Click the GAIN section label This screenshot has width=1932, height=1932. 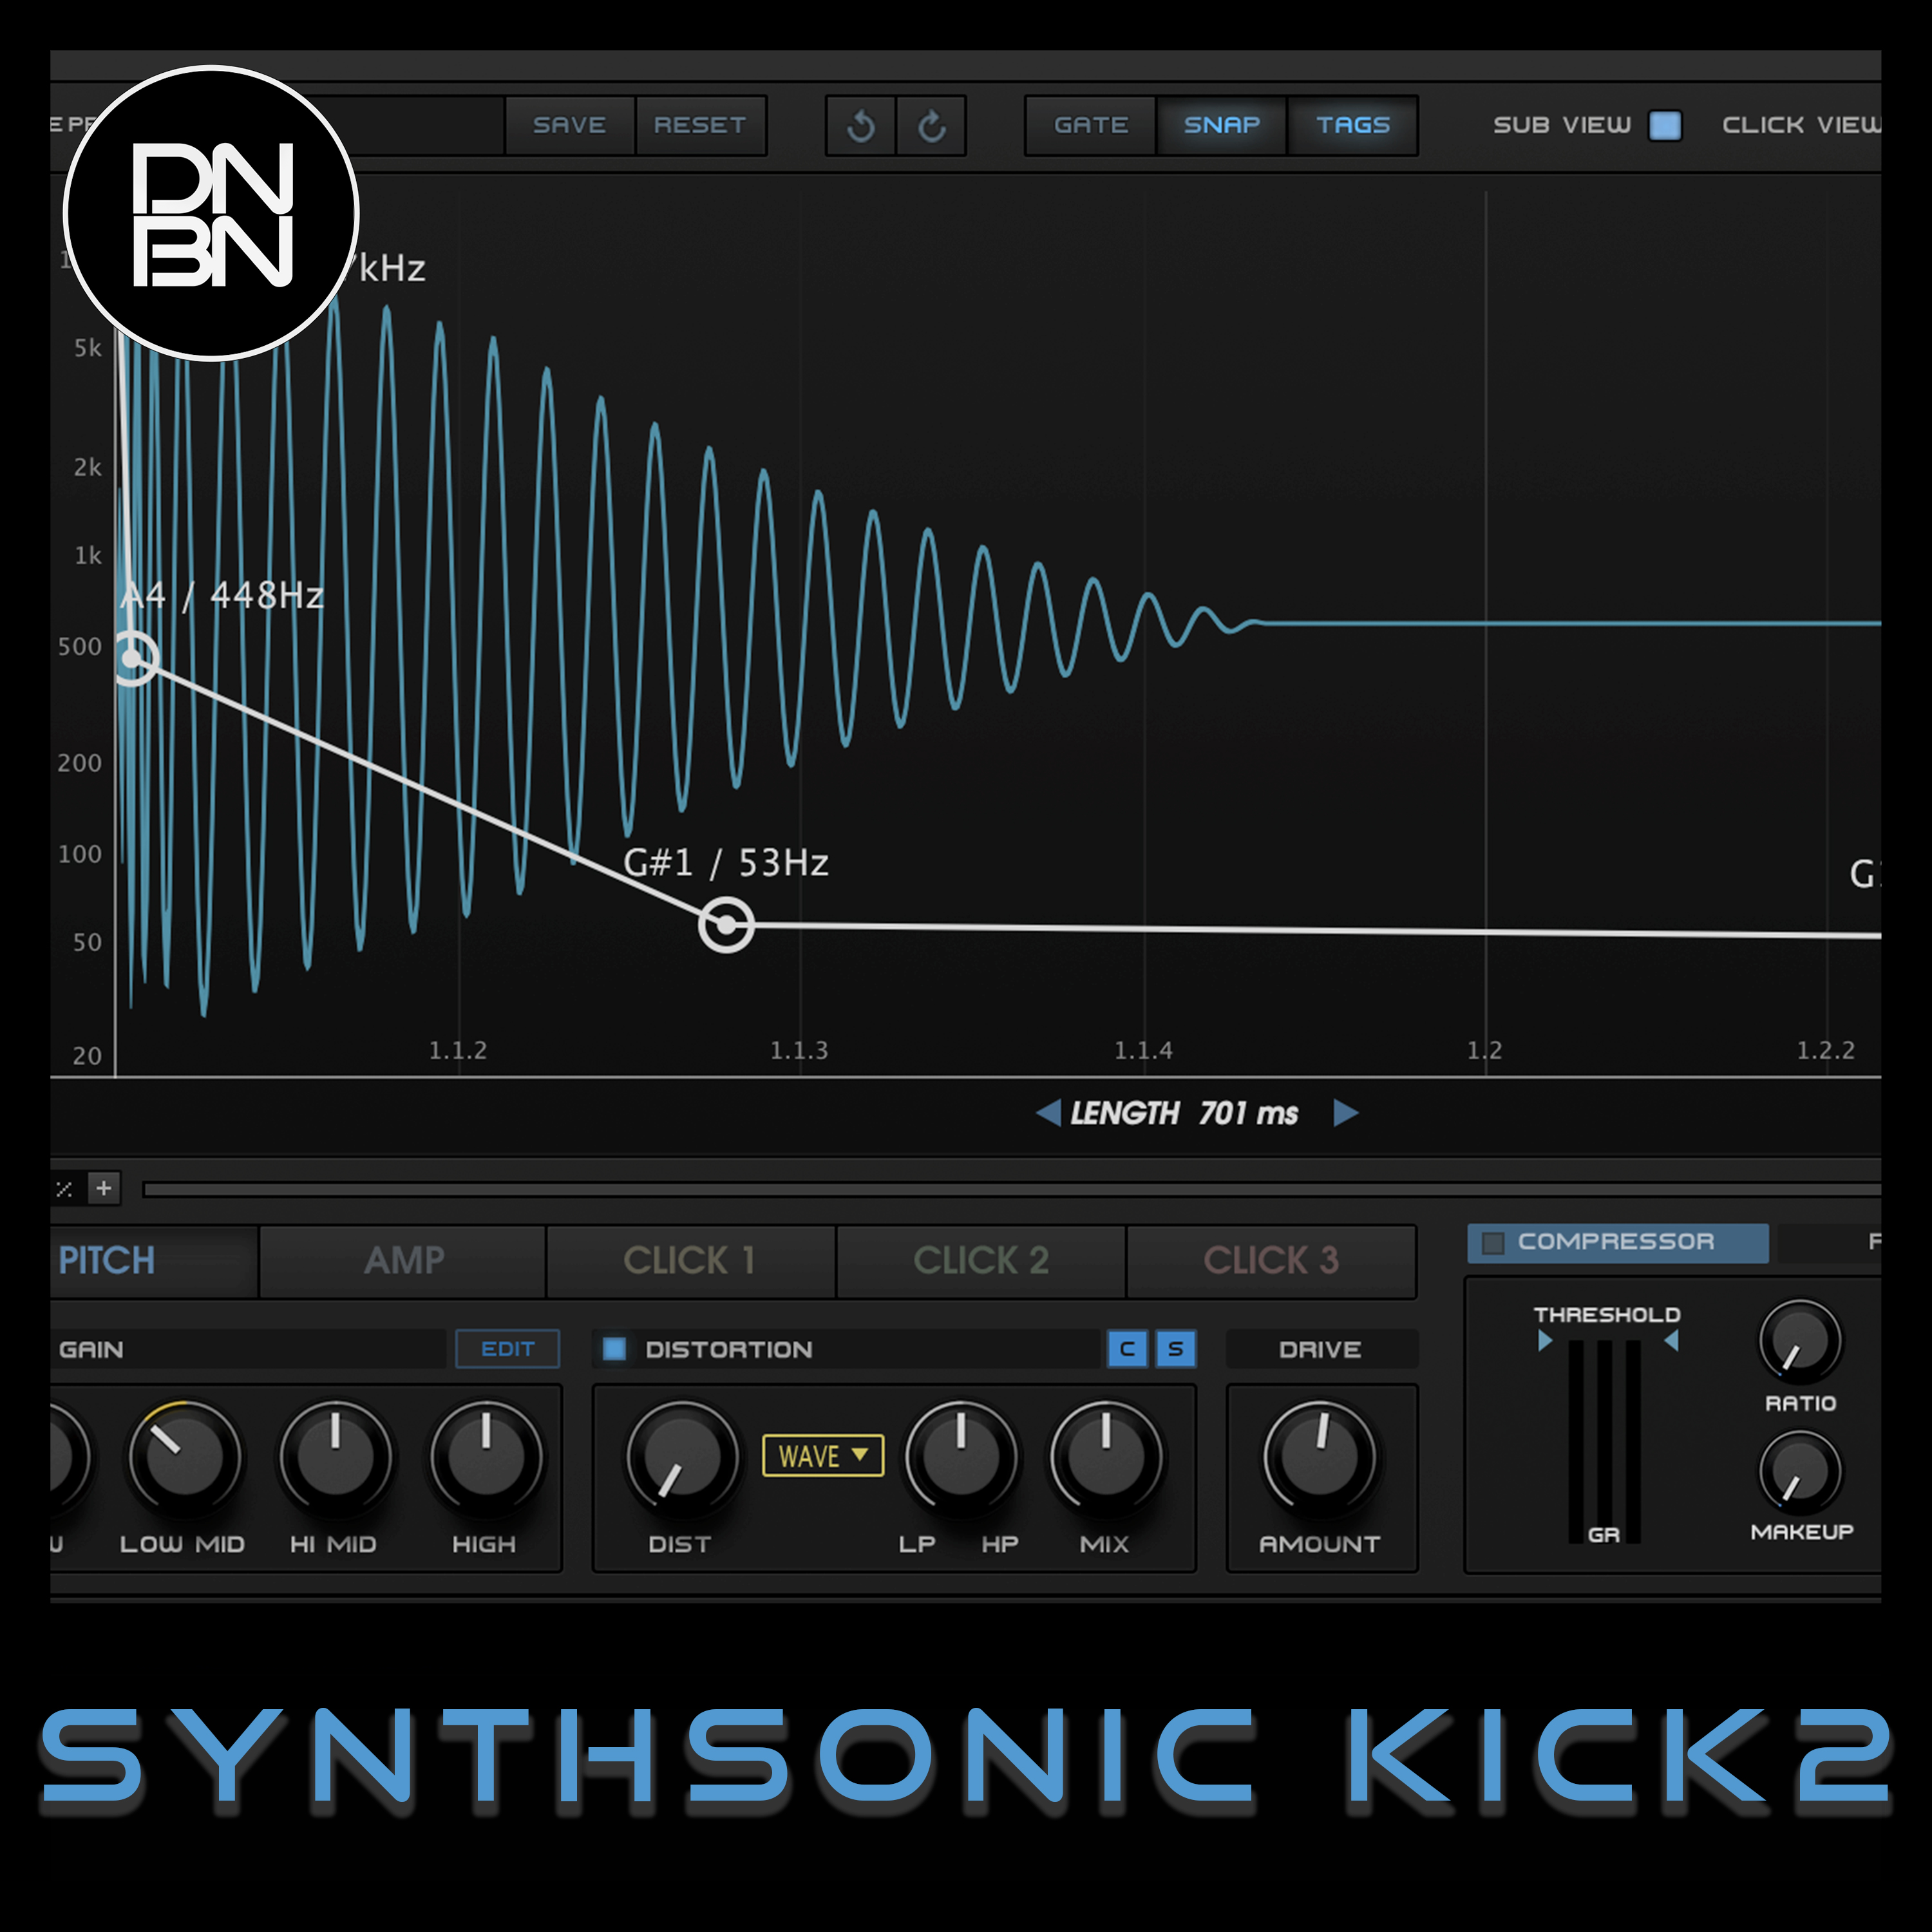[92, 1349]
